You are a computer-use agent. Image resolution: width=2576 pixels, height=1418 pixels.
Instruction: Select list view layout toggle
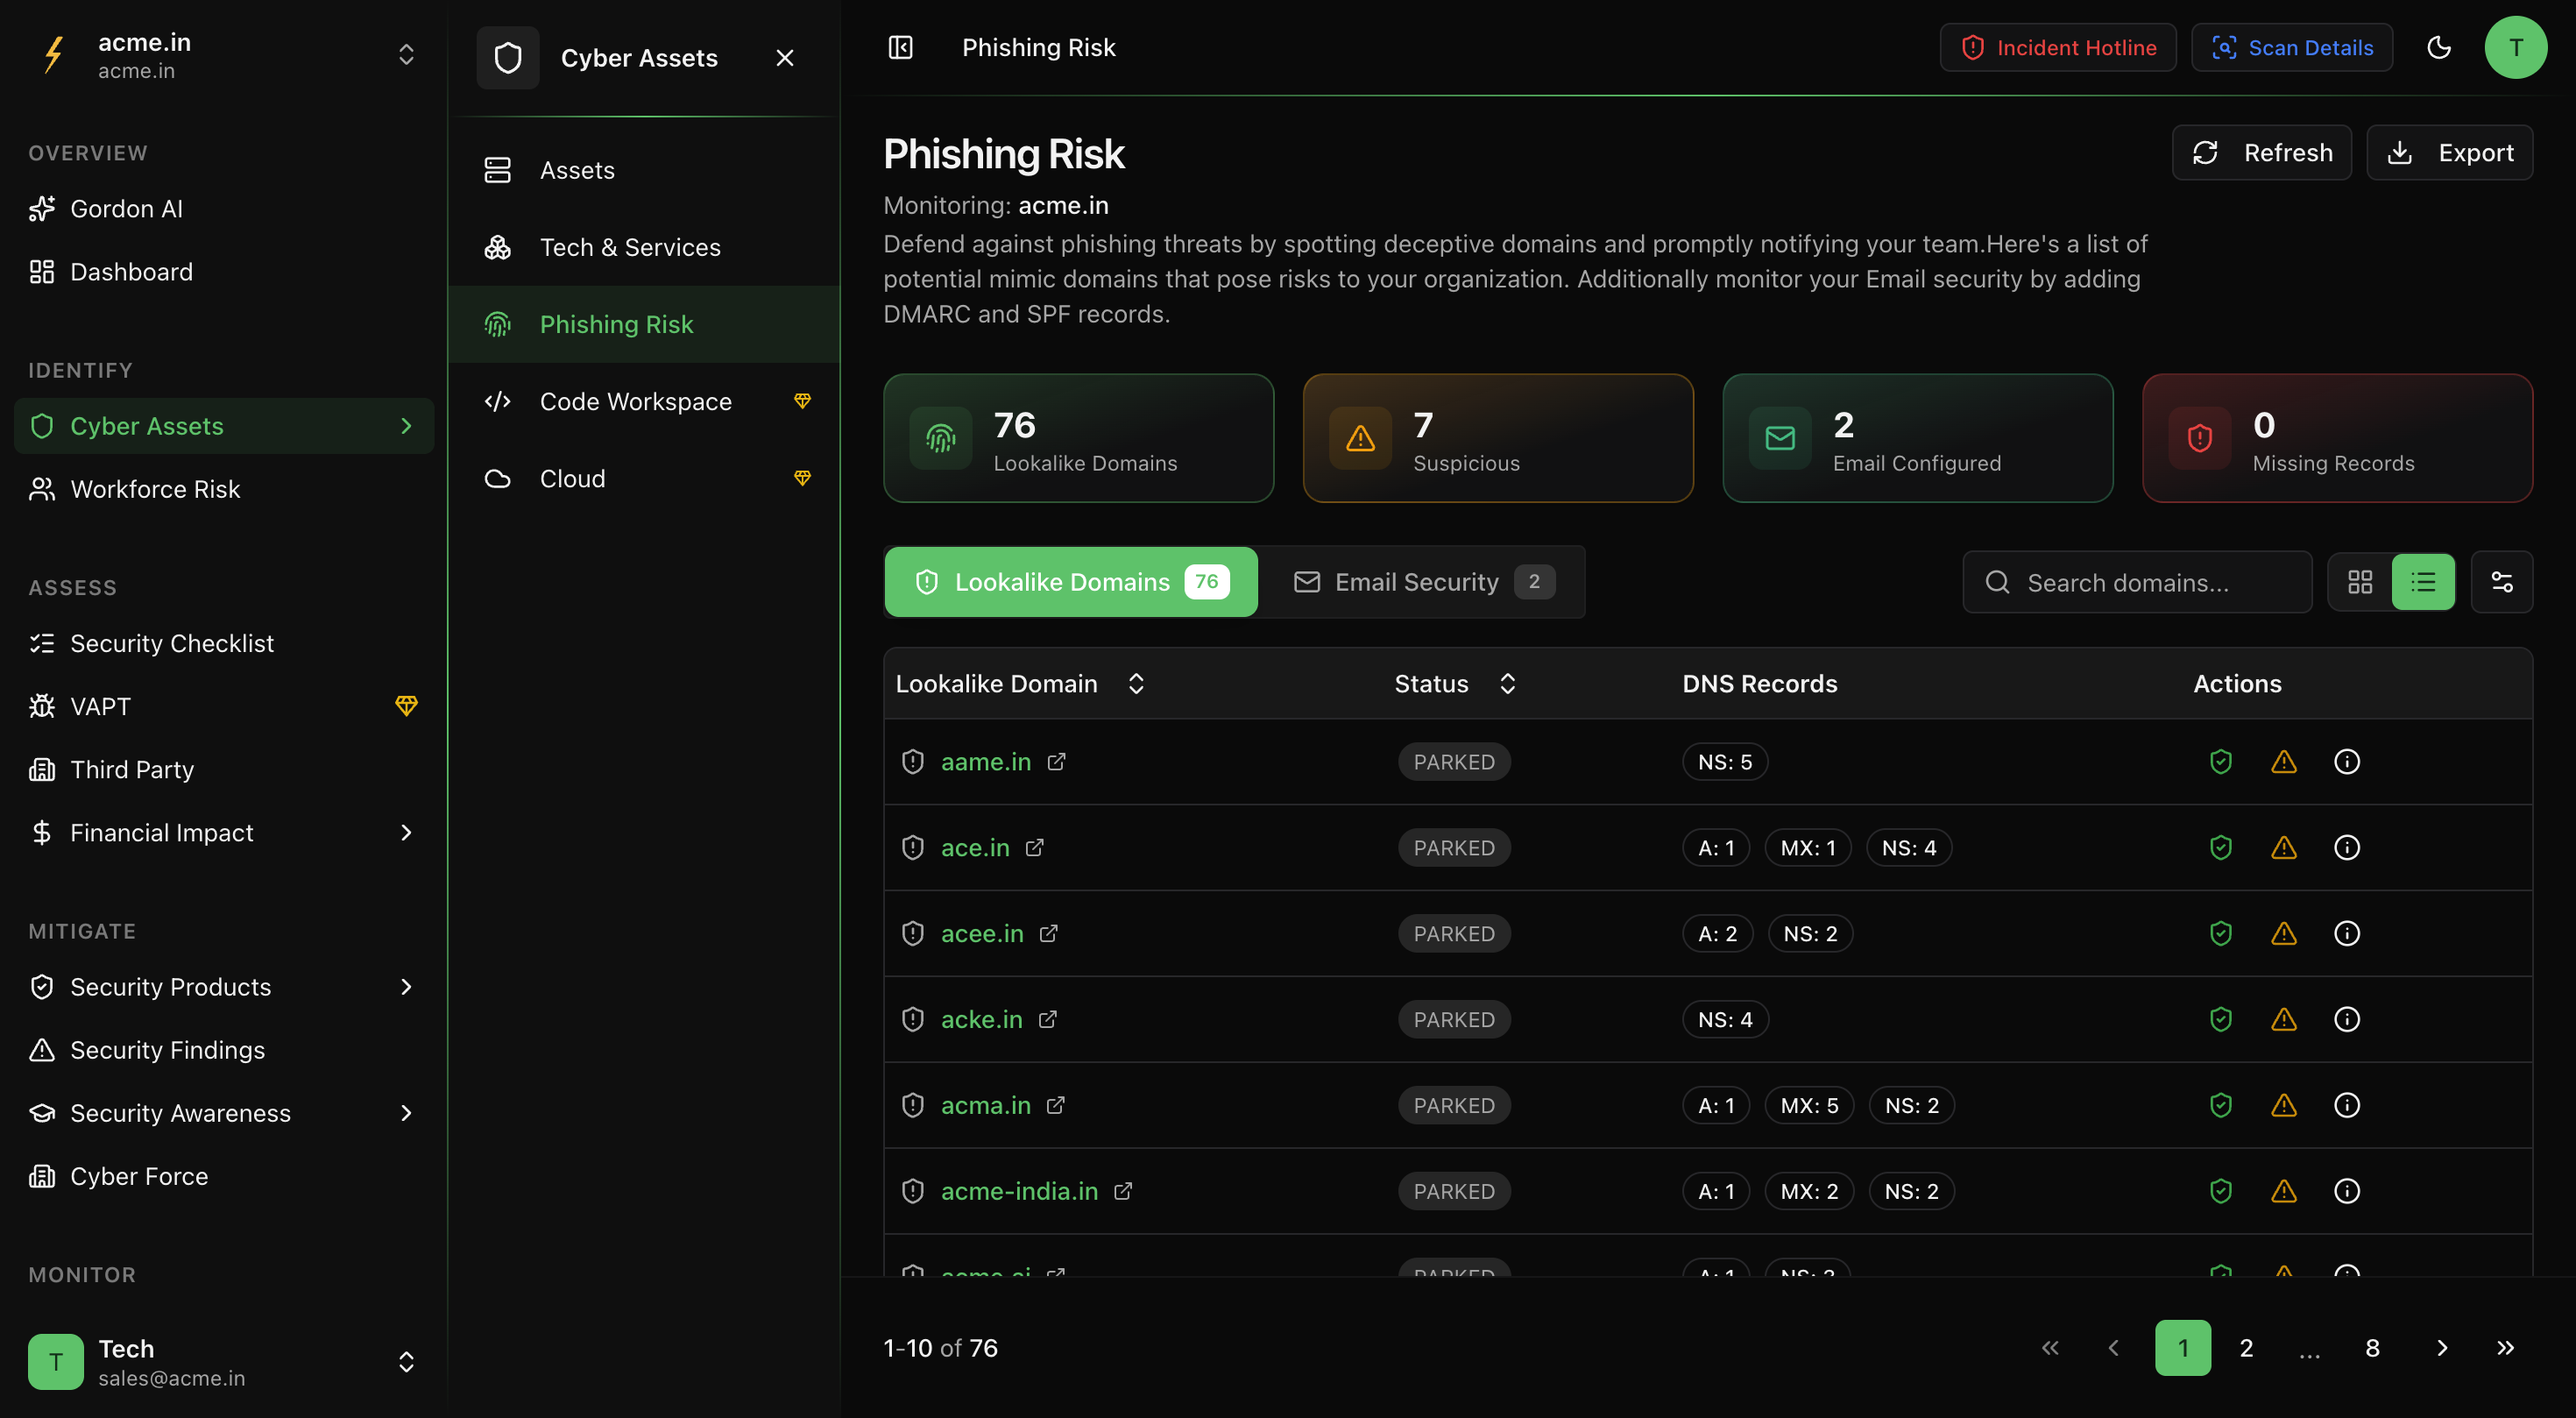[2422, 582]
